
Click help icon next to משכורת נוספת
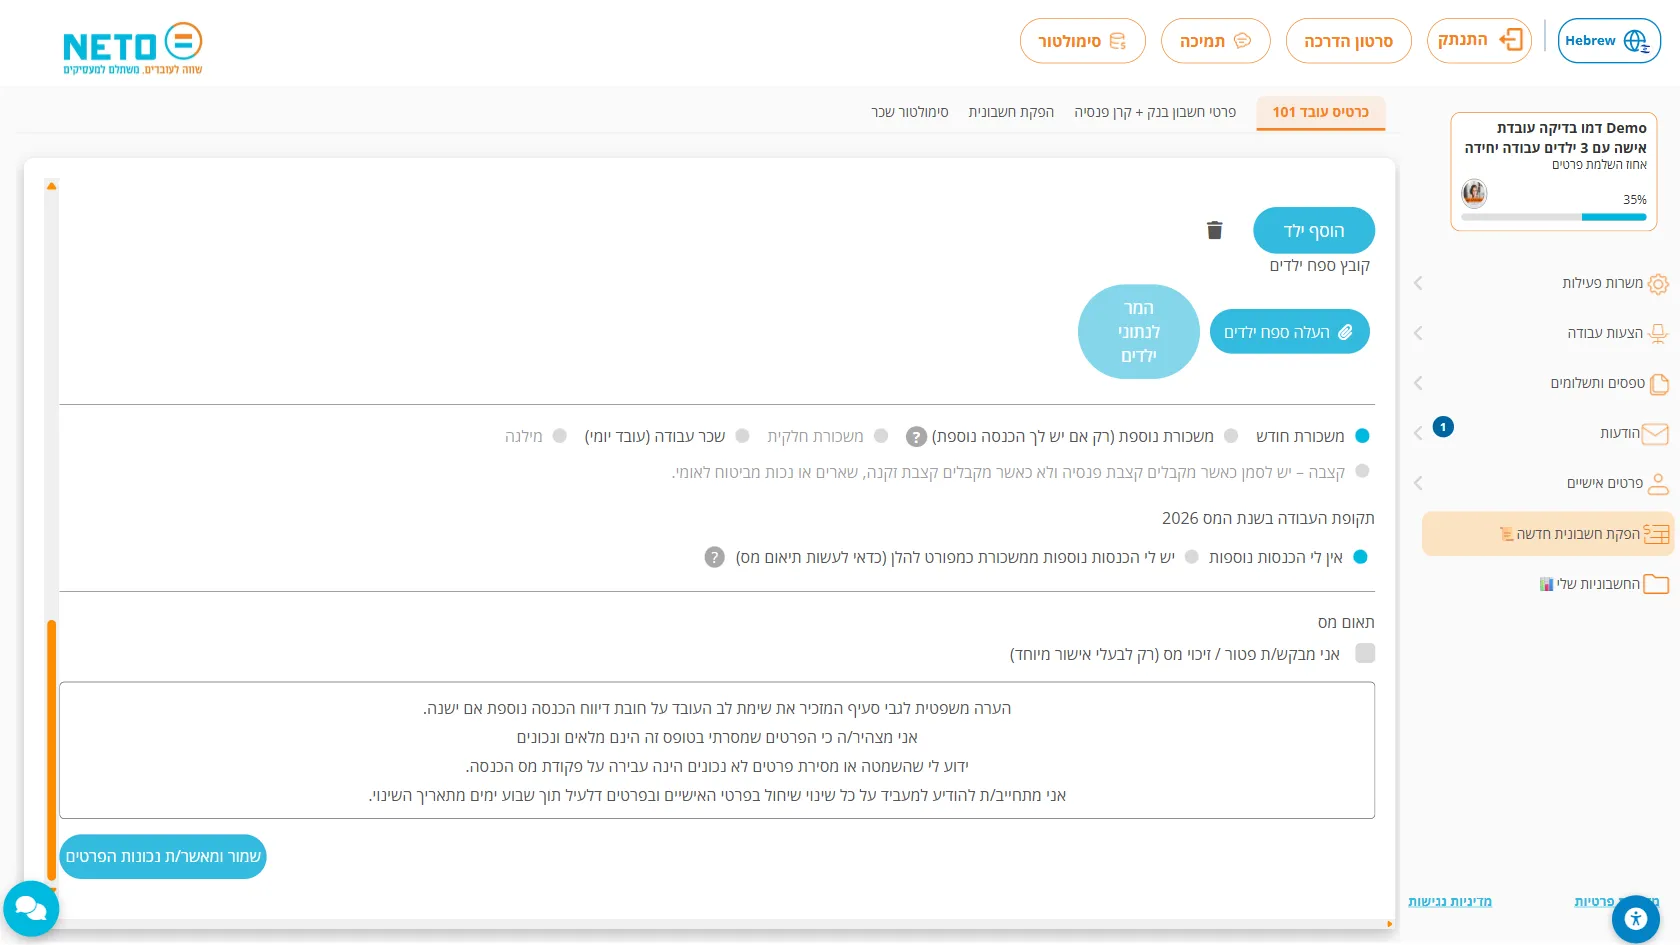[916, 437]
